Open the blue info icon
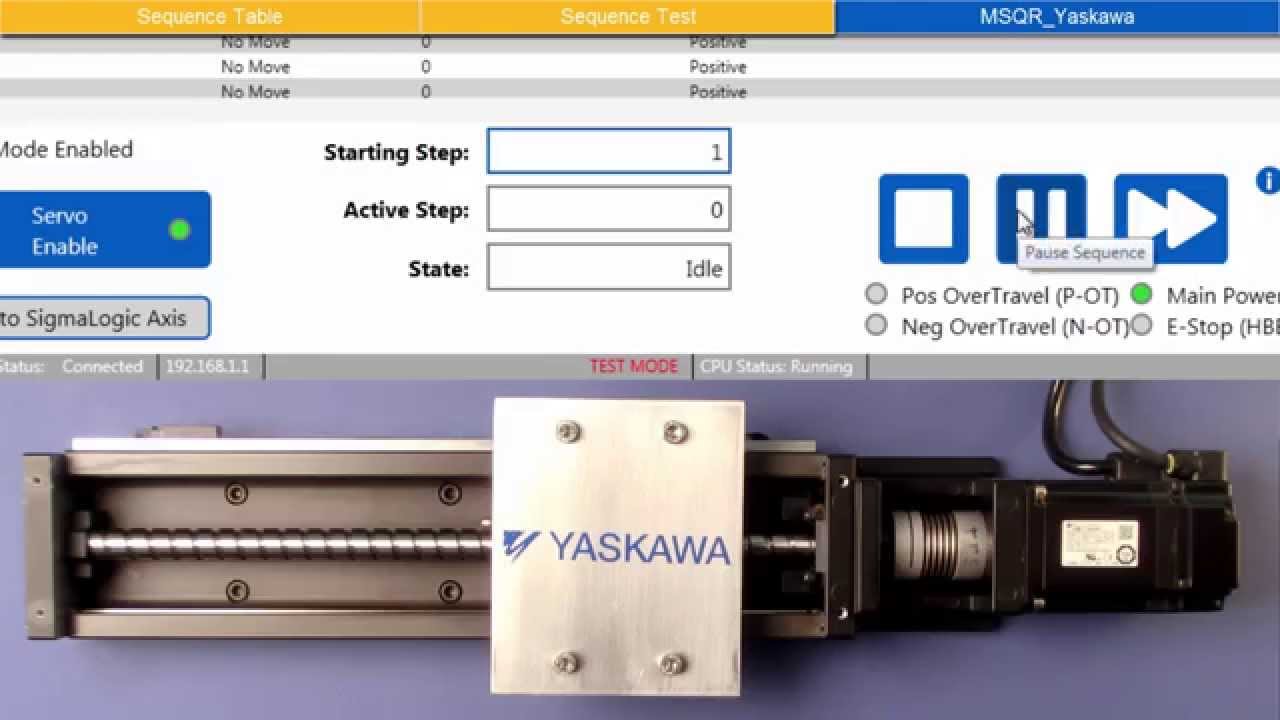This screenshot has height=720, width=1280. [1268, 181]
